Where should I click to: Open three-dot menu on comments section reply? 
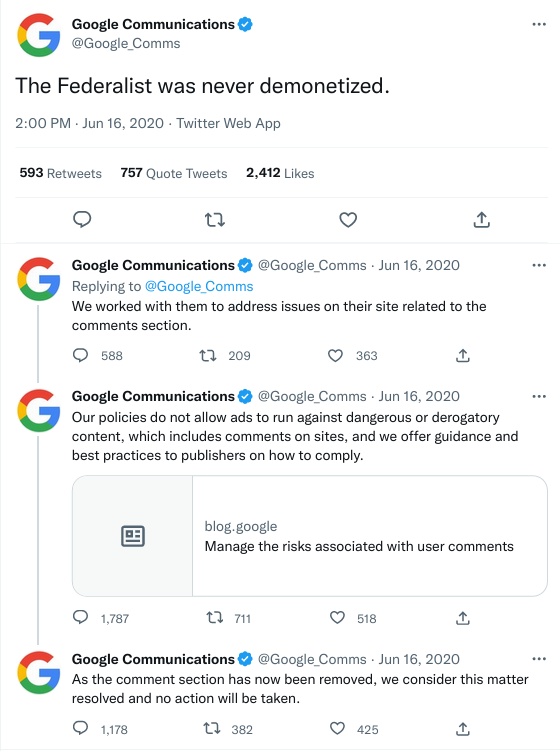(539, 265)
